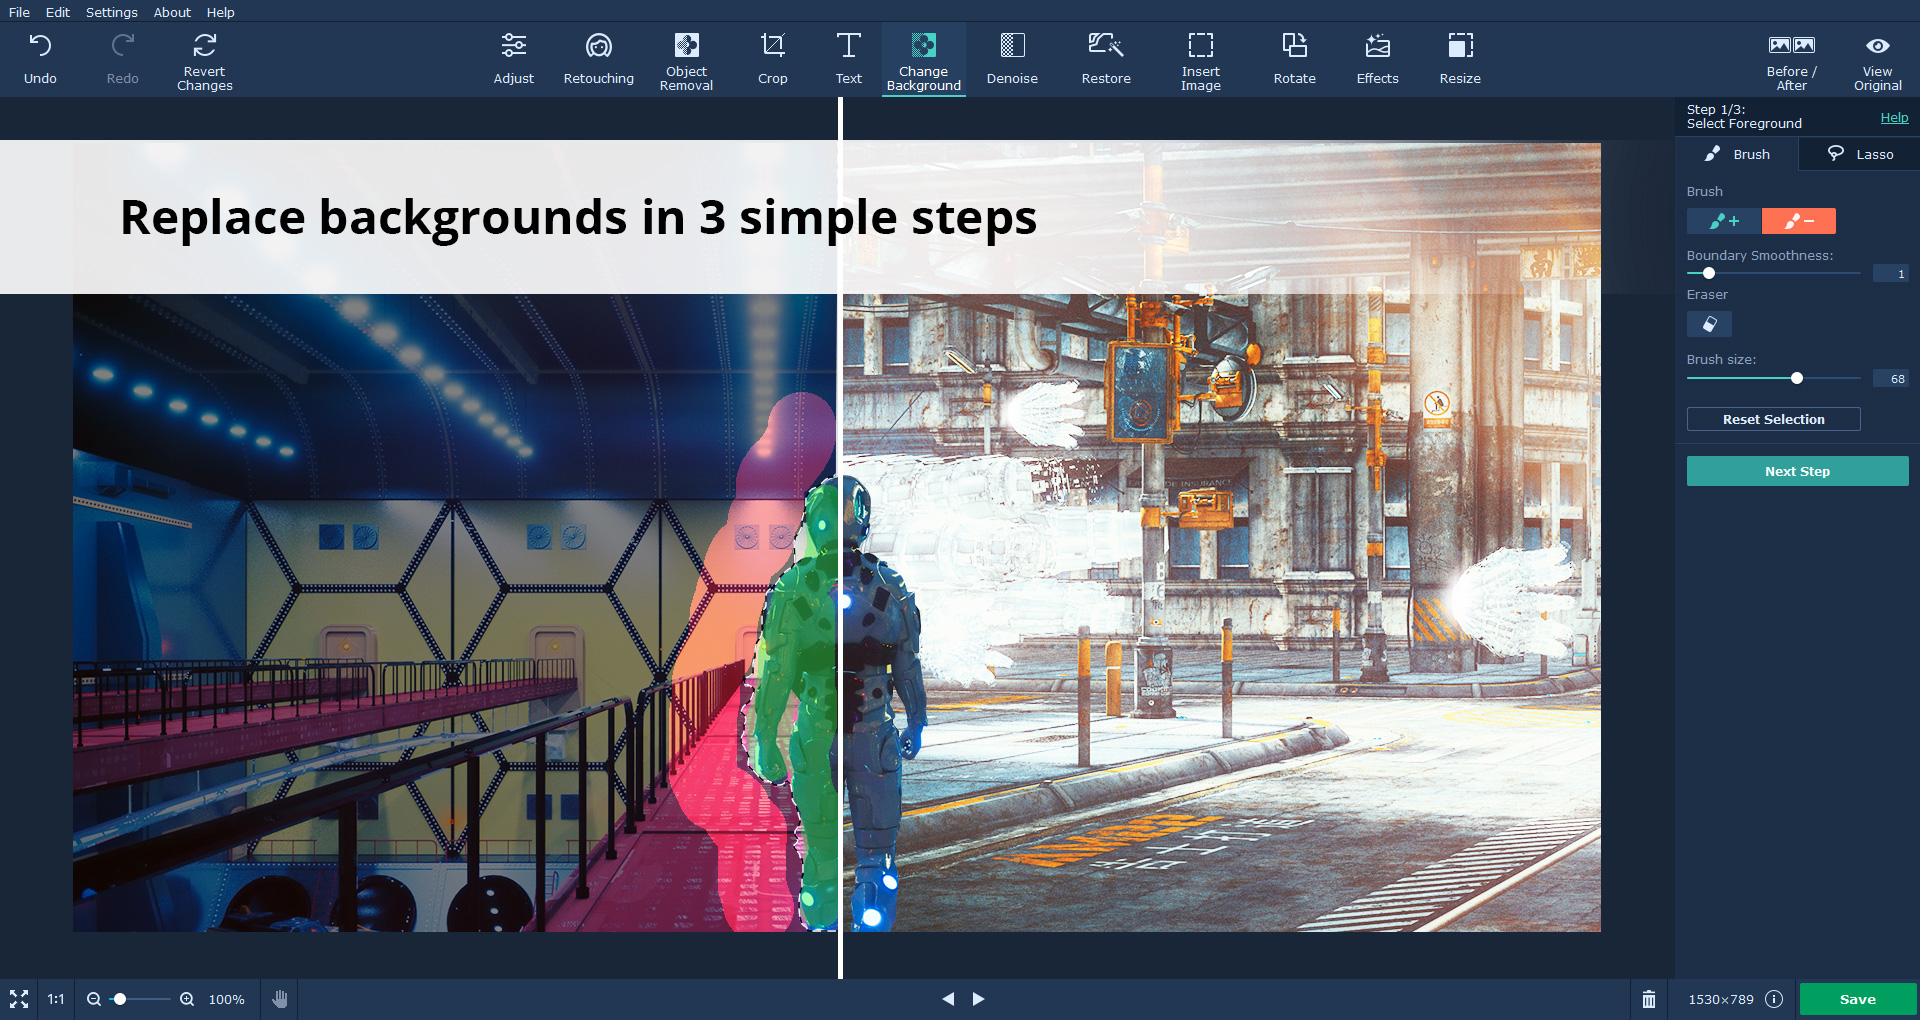Select the Eraser tool icon
This screenshot has height=1020, width=1920.
point(1709,324)
